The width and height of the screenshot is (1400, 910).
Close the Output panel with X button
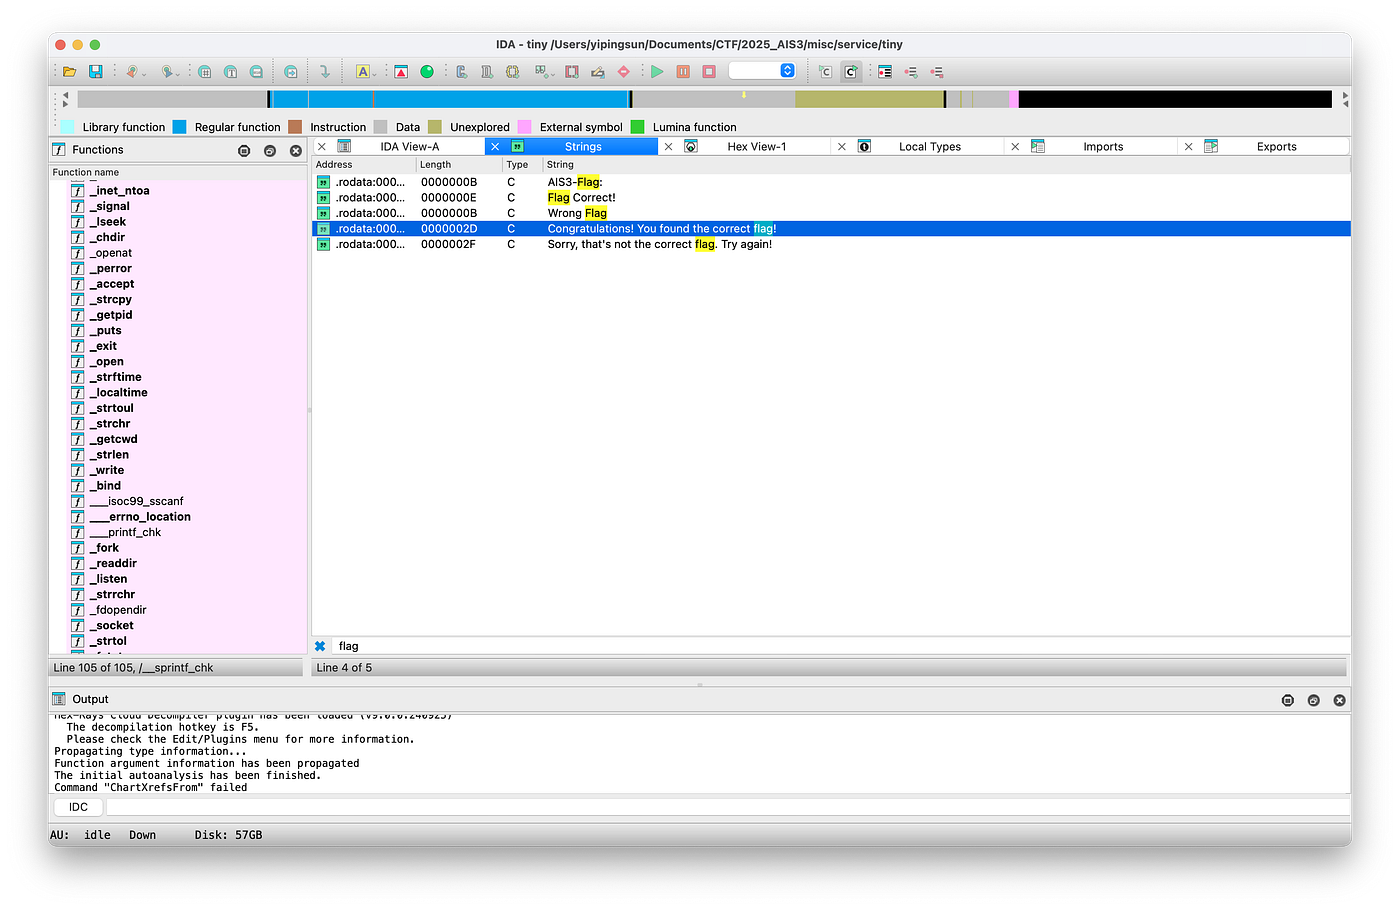[x=1340, y=700]
